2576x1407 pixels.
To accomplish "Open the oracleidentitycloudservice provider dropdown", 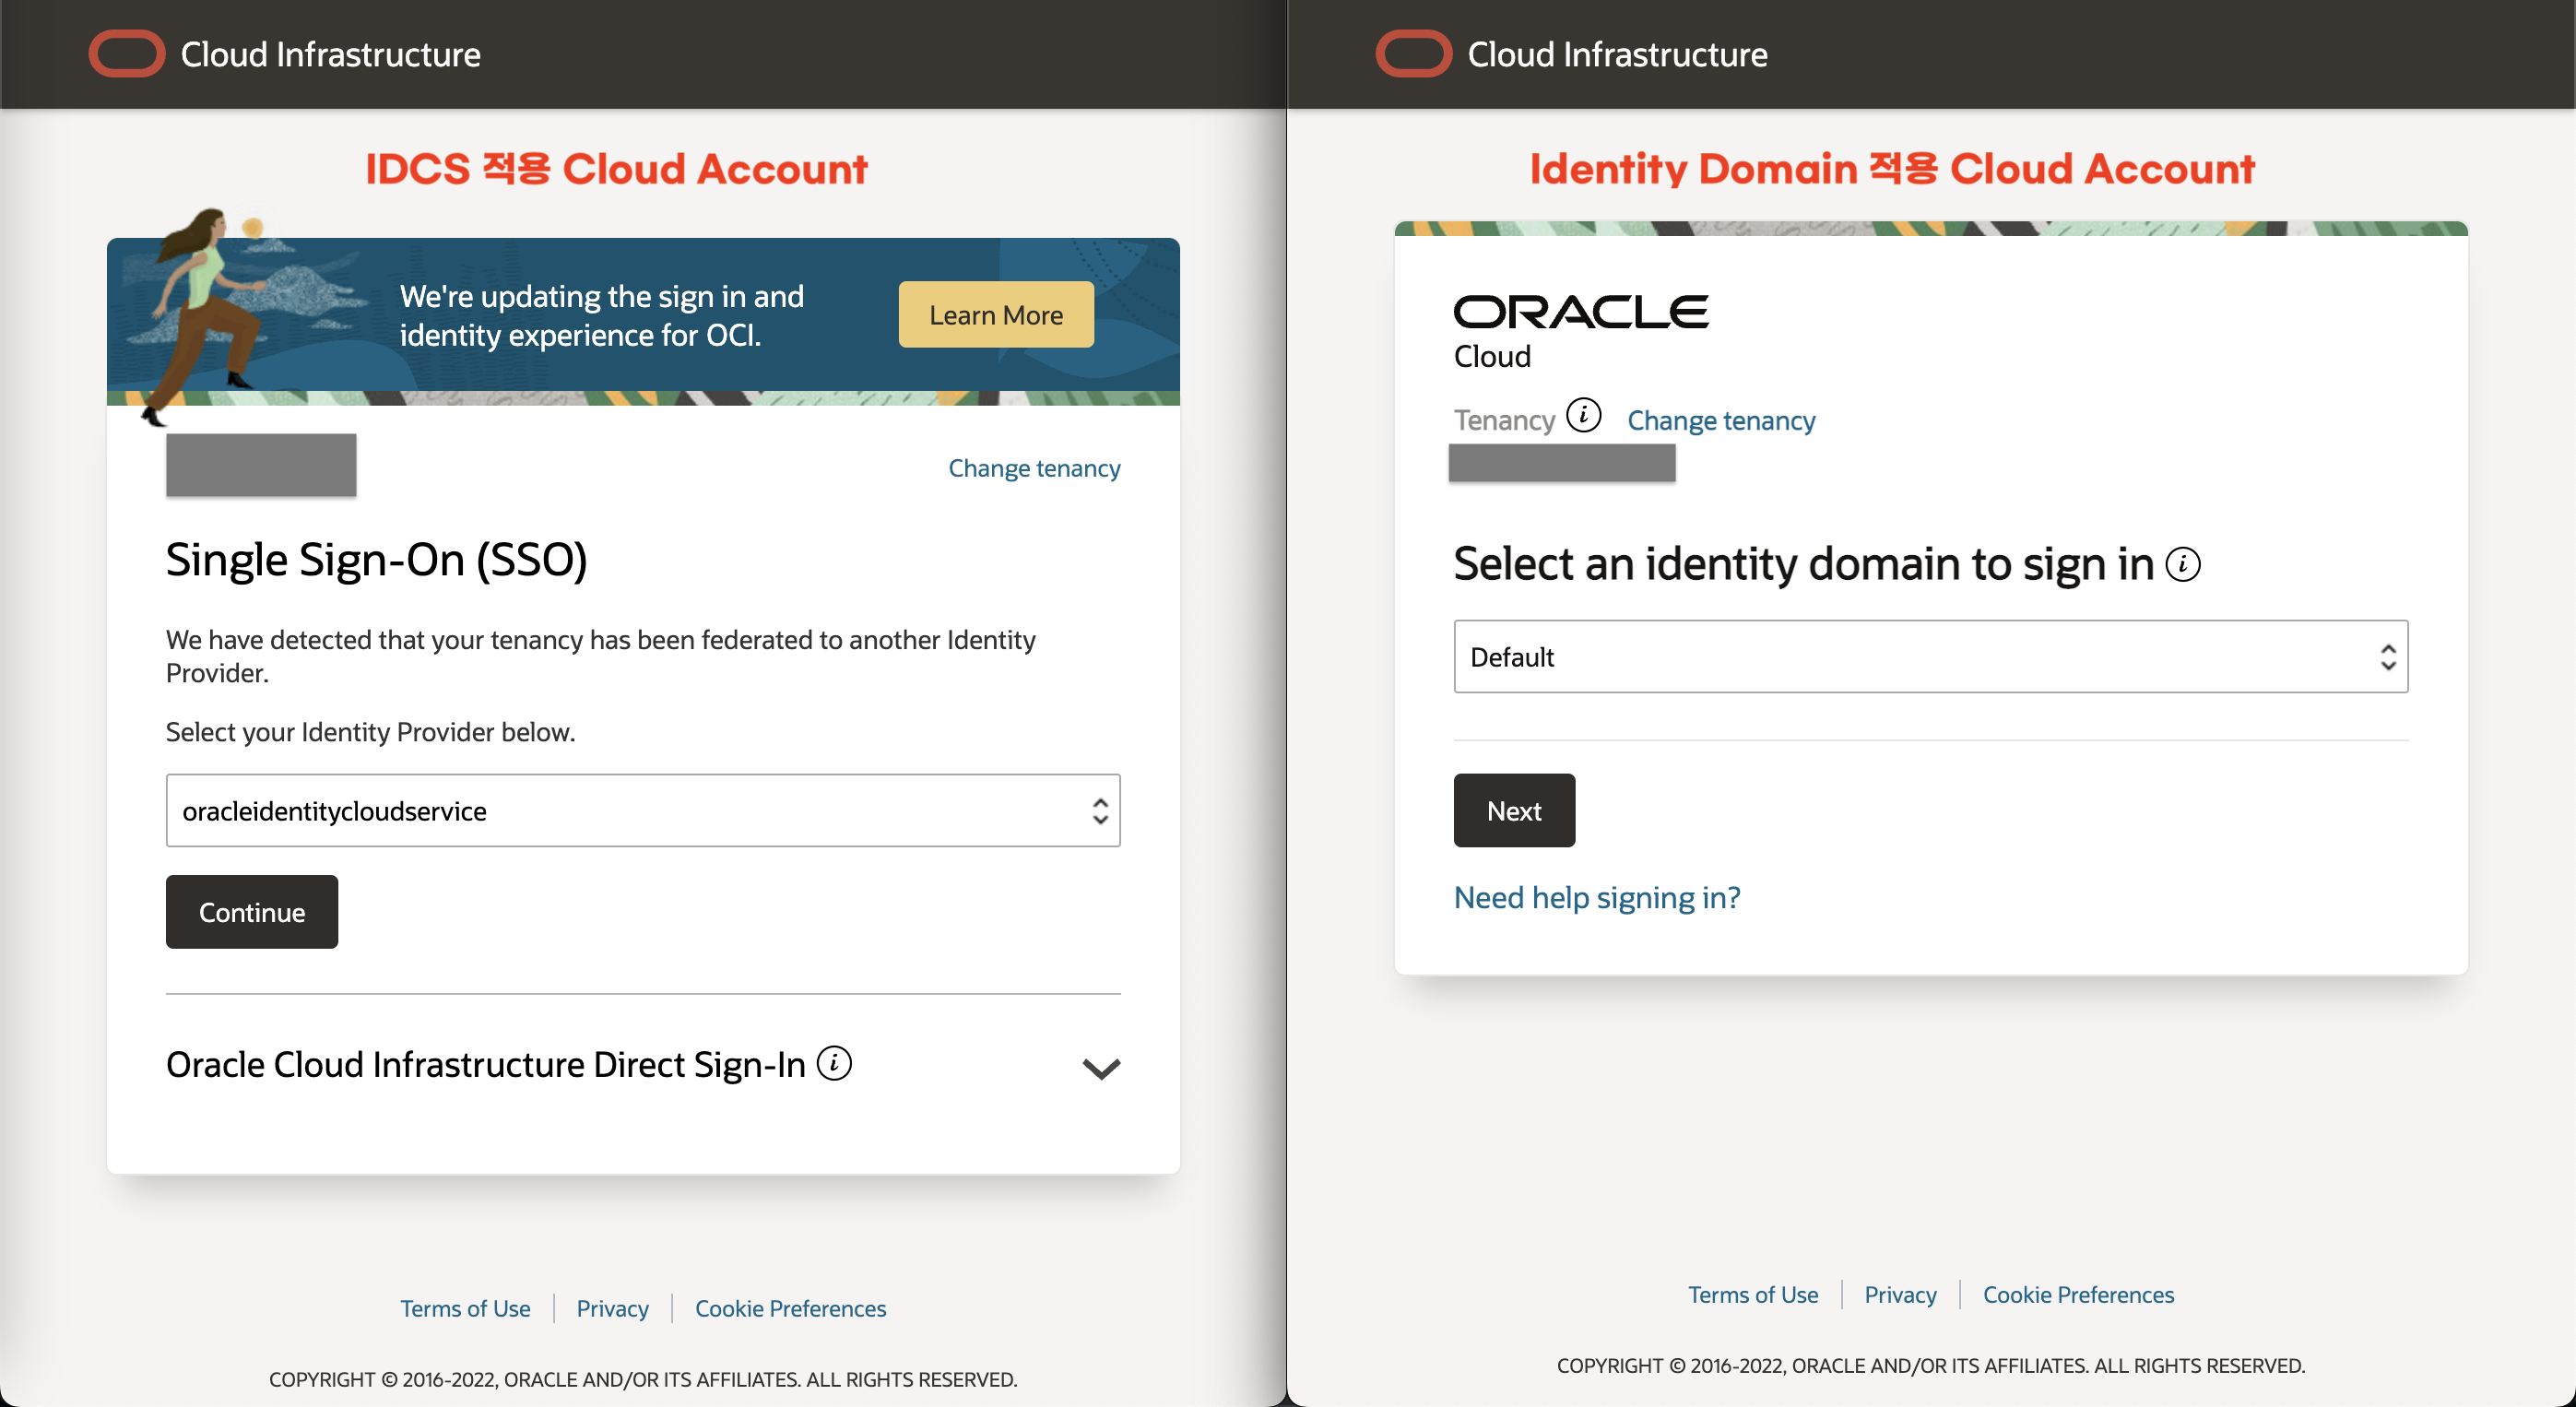I will click(643, 810).
